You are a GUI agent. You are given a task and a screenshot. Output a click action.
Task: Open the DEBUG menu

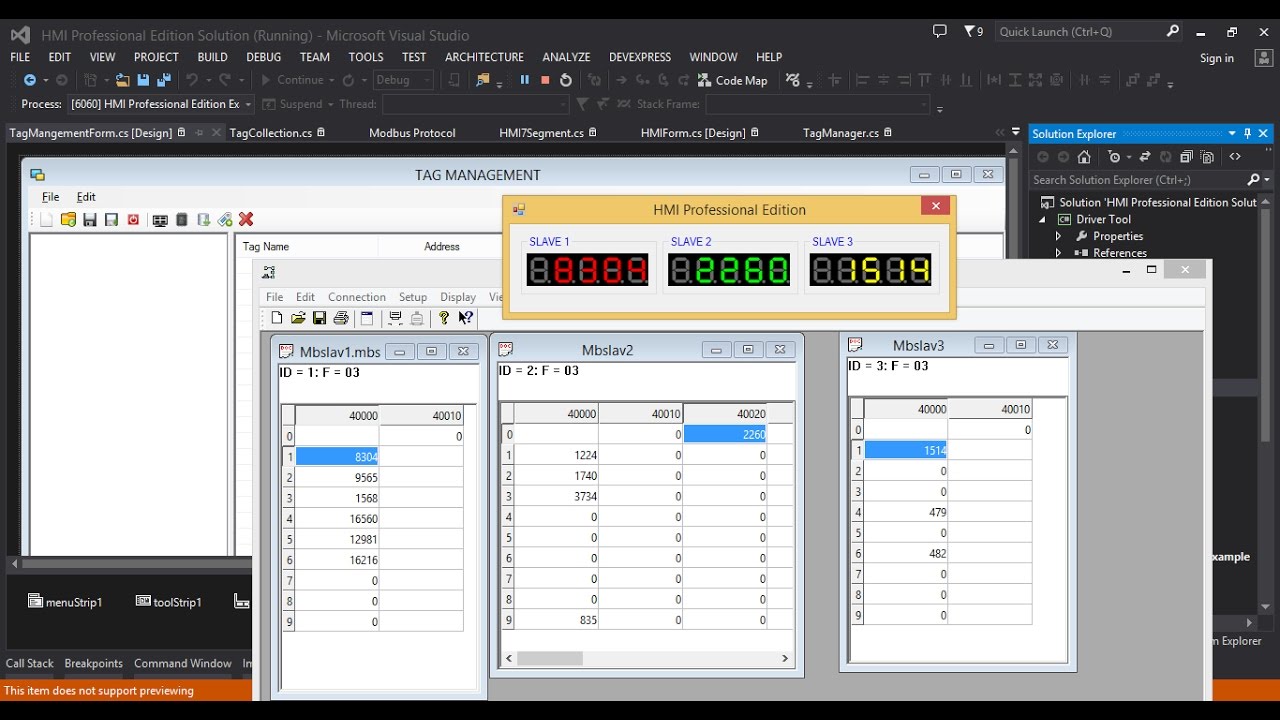click(264, 57)
